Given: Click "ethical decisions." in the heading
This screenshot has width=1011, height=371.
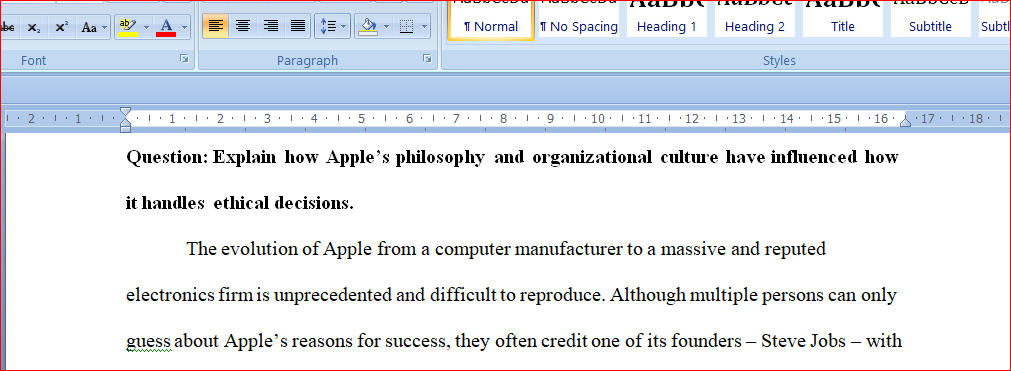Looking at the screenshot, I should click(x=284, y=203).
